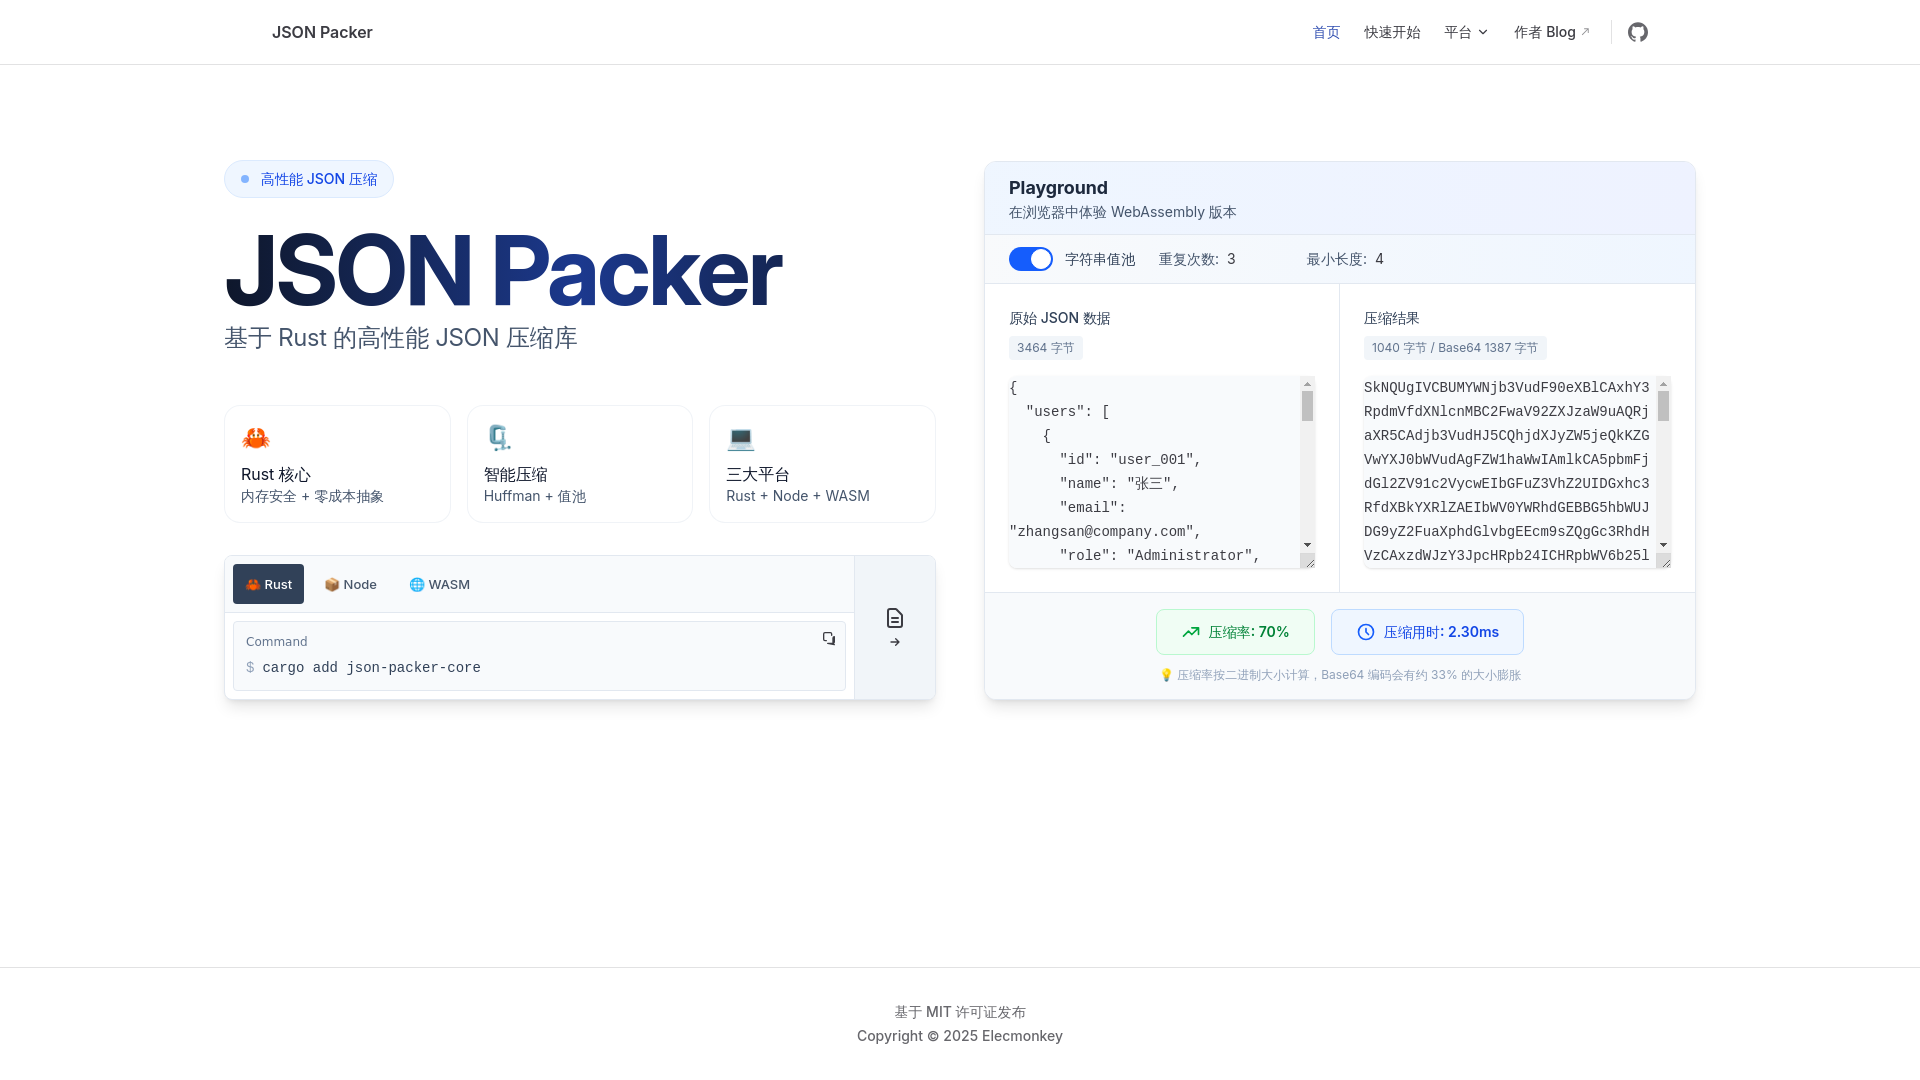
Task: Select the Rust install tab
Action: pos(268,584)
